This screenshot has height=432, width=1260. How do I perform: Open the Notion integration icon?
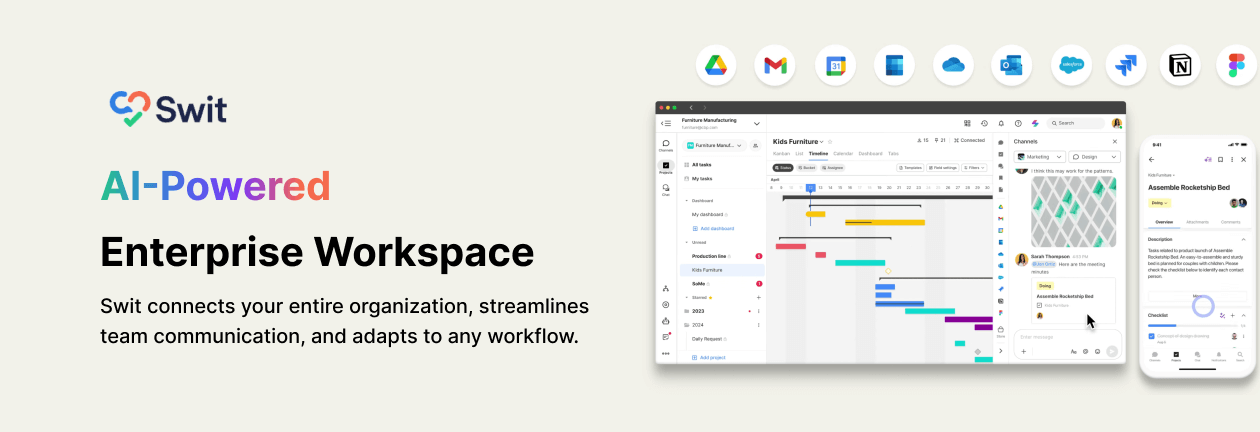point(1180,65)
